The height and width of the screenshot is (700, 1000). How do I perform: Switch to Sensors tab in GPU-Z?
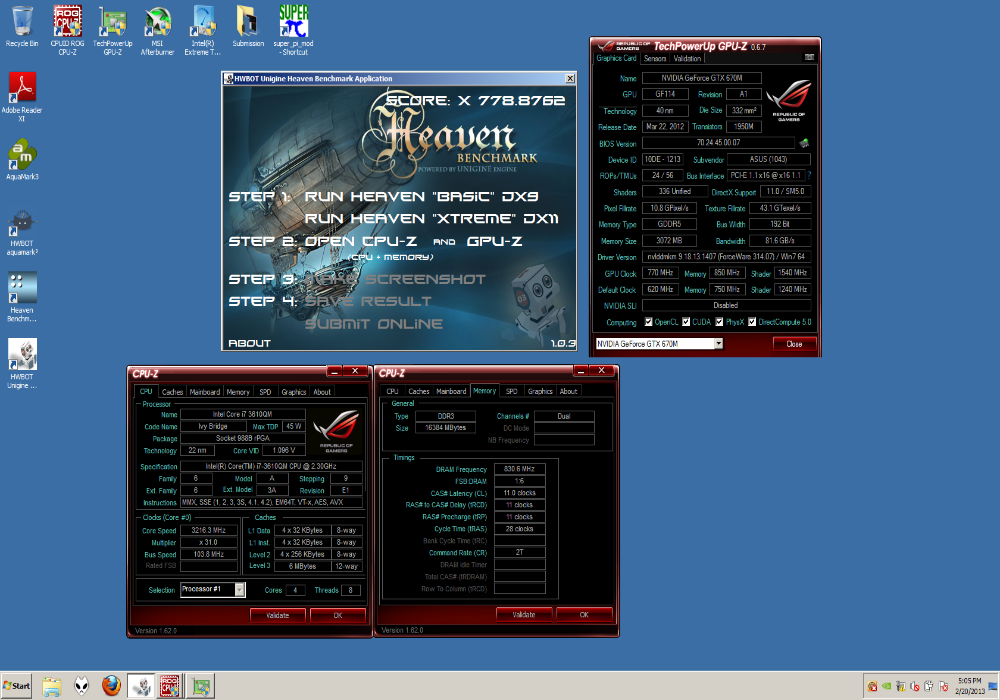pos(655,58)
